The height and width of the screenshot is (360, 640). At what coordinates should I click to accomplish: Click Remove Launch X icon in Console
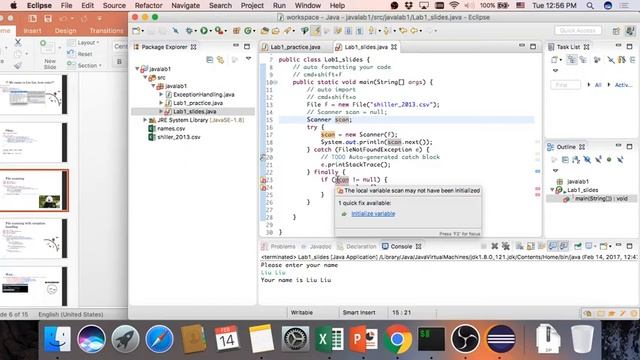pos(494,246)
